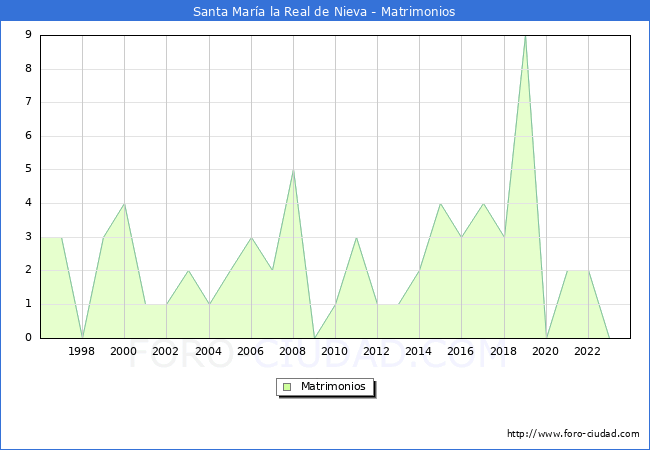Click the 2019 peak data point at 9
Viewport: 650px width, 450px height.
point(525,36)
